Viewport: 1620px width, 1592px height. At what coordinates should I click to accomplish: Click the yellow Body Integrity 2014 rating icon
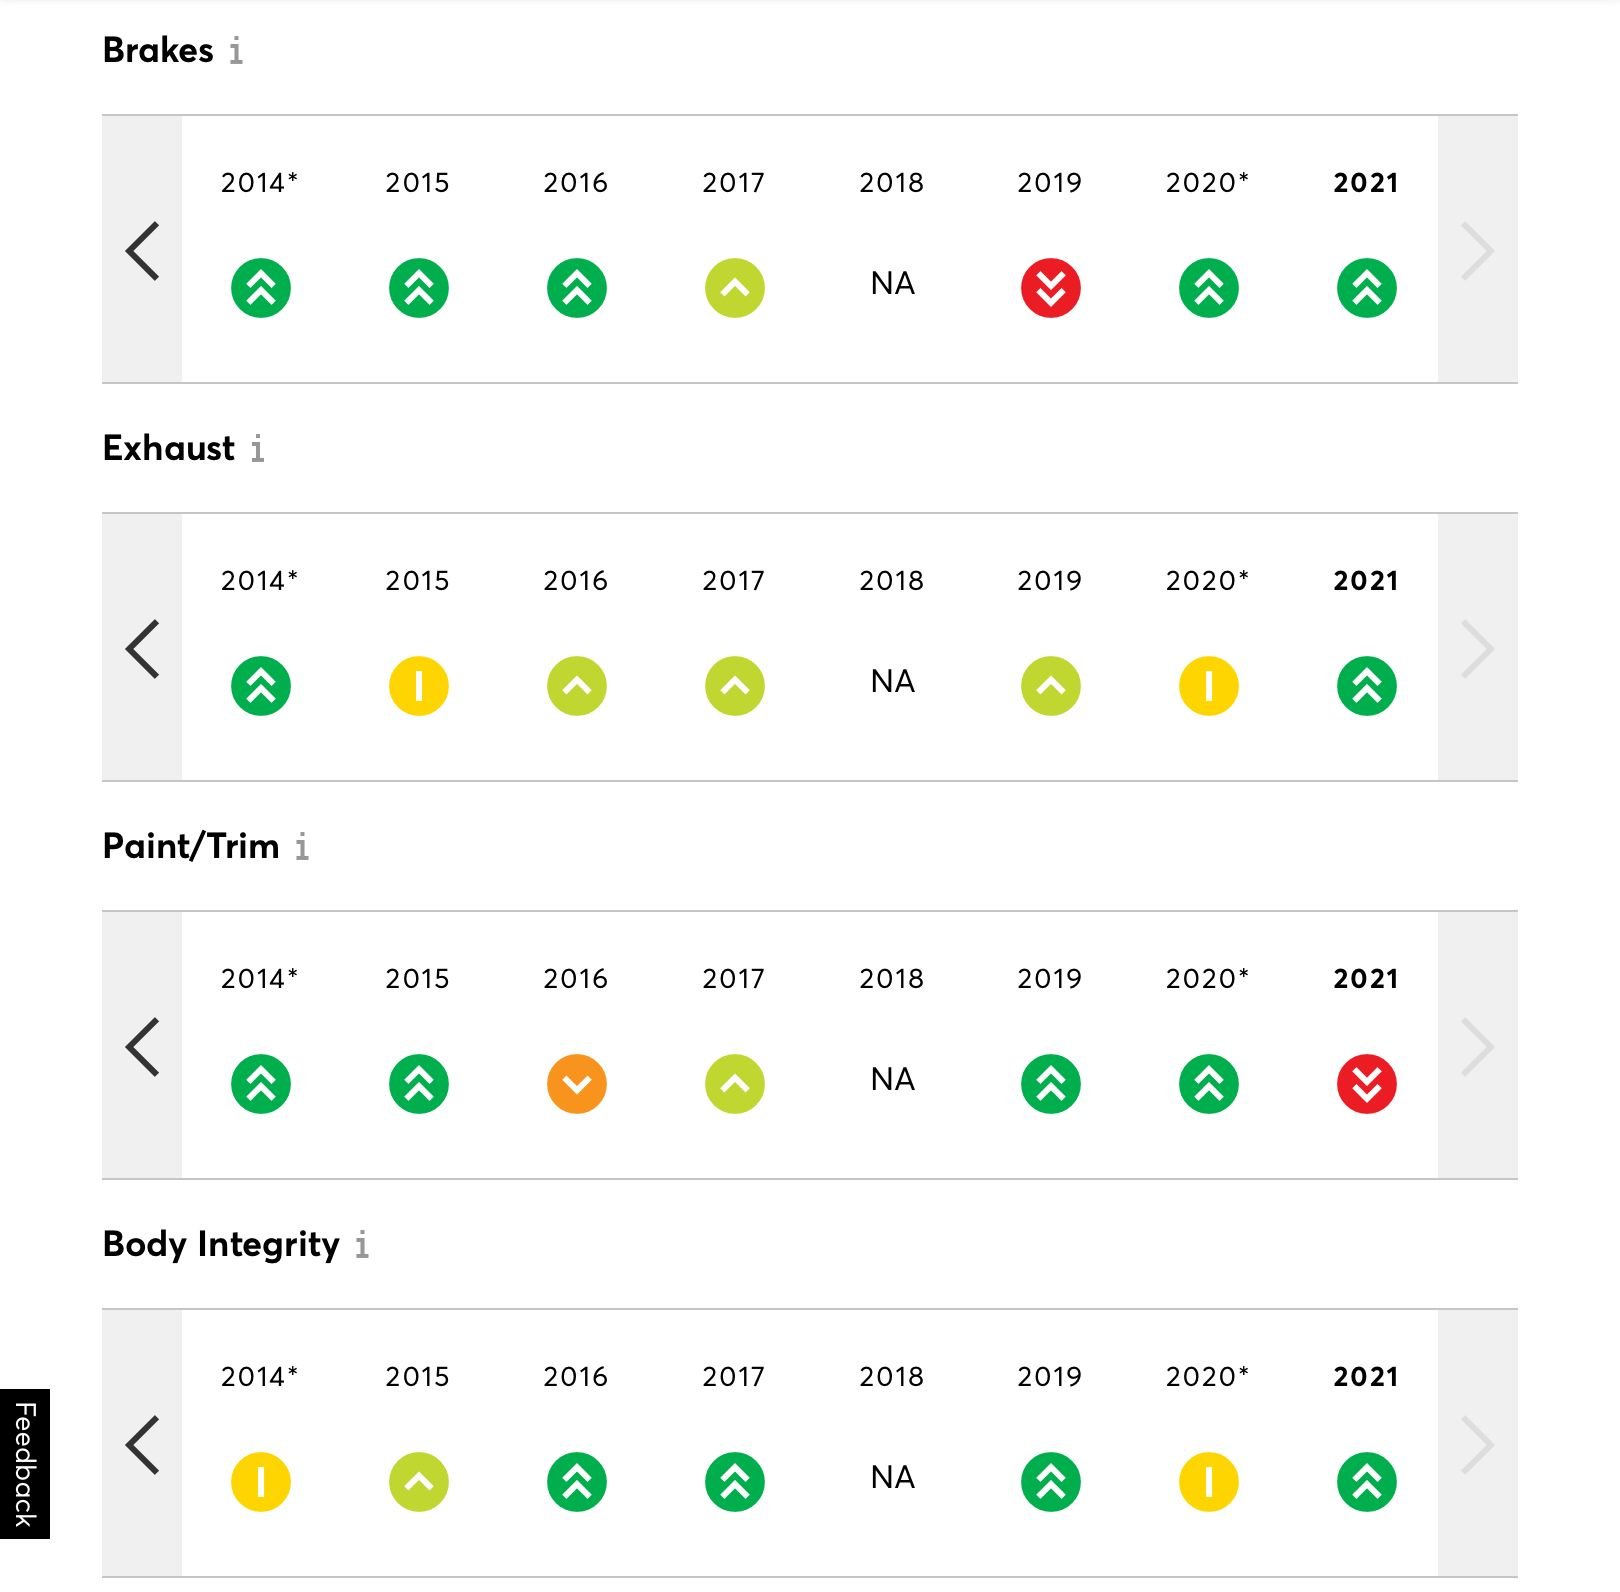pos(261,1482)
